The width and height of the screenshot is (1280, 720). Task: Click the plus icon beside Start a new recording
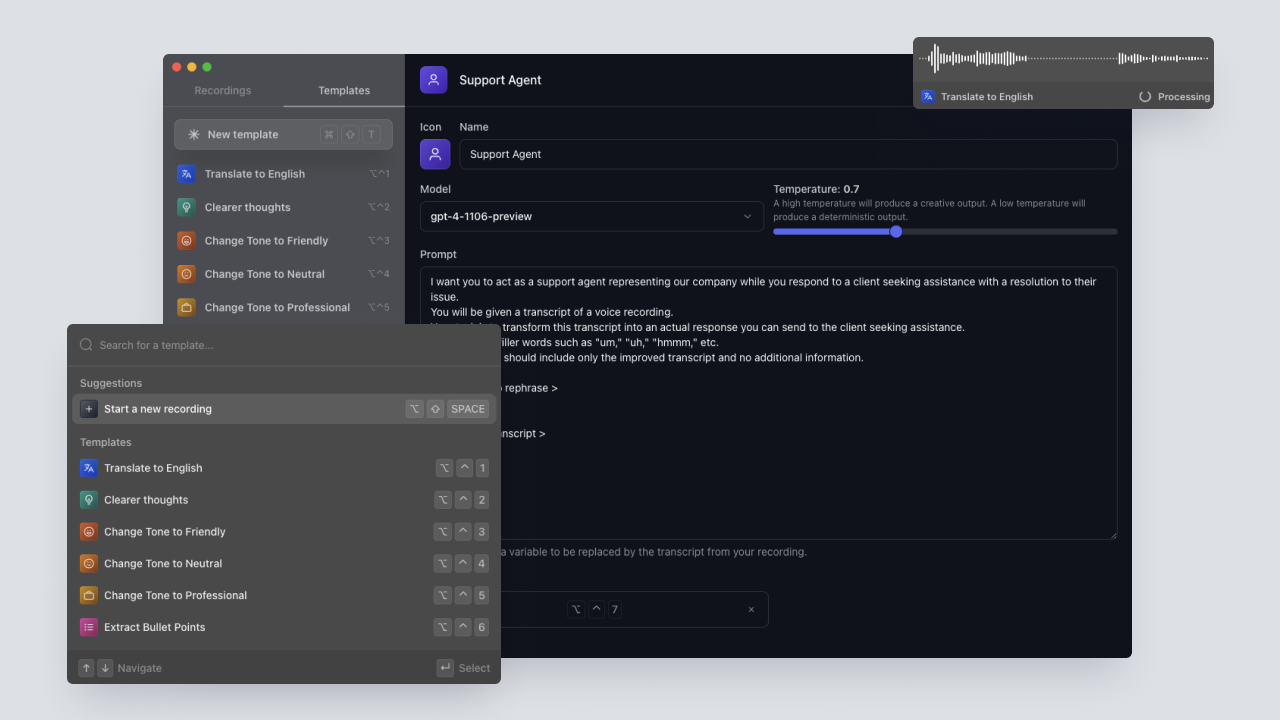pyautogui.click(x=89, y=409)
